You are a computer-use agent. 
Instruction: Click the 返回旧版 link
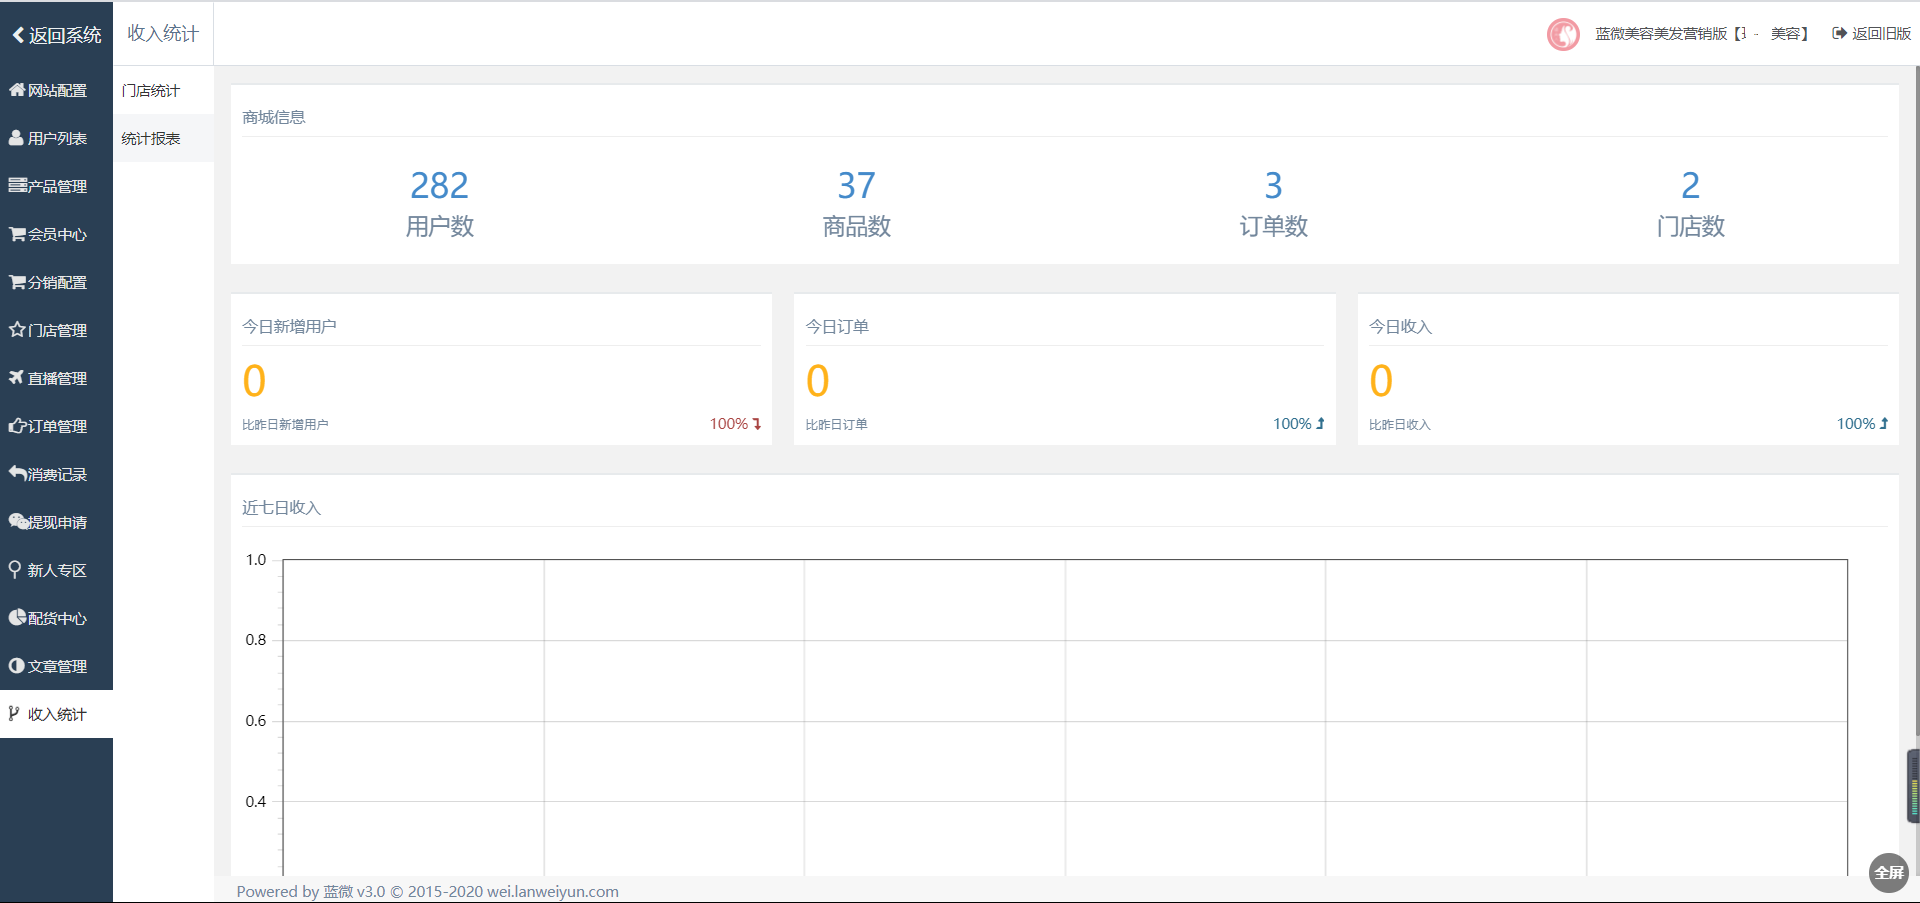[1871, 33]
